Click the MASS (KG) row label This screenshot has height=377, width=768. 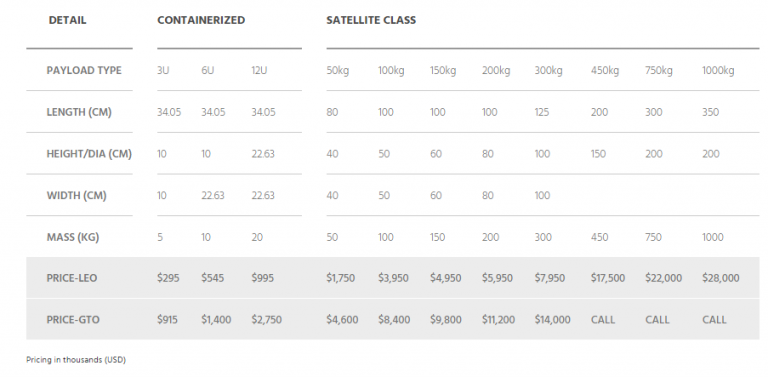pos(72,237)
